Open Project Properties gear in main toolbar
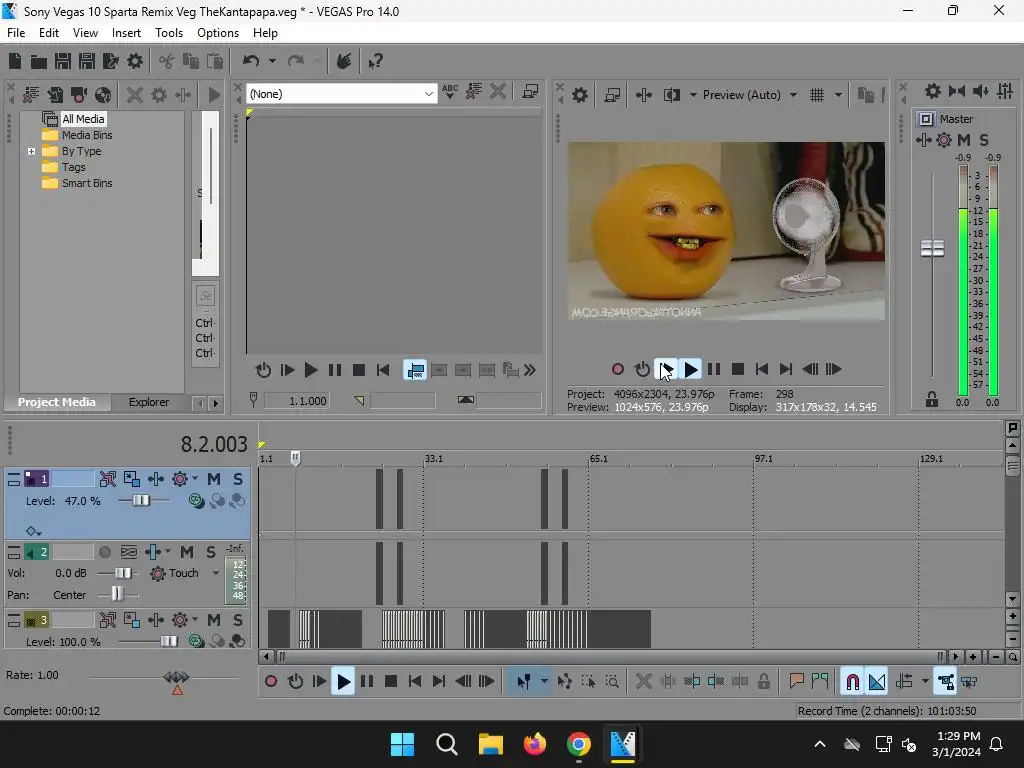The image size is (1024, 768). click(135, 61)
